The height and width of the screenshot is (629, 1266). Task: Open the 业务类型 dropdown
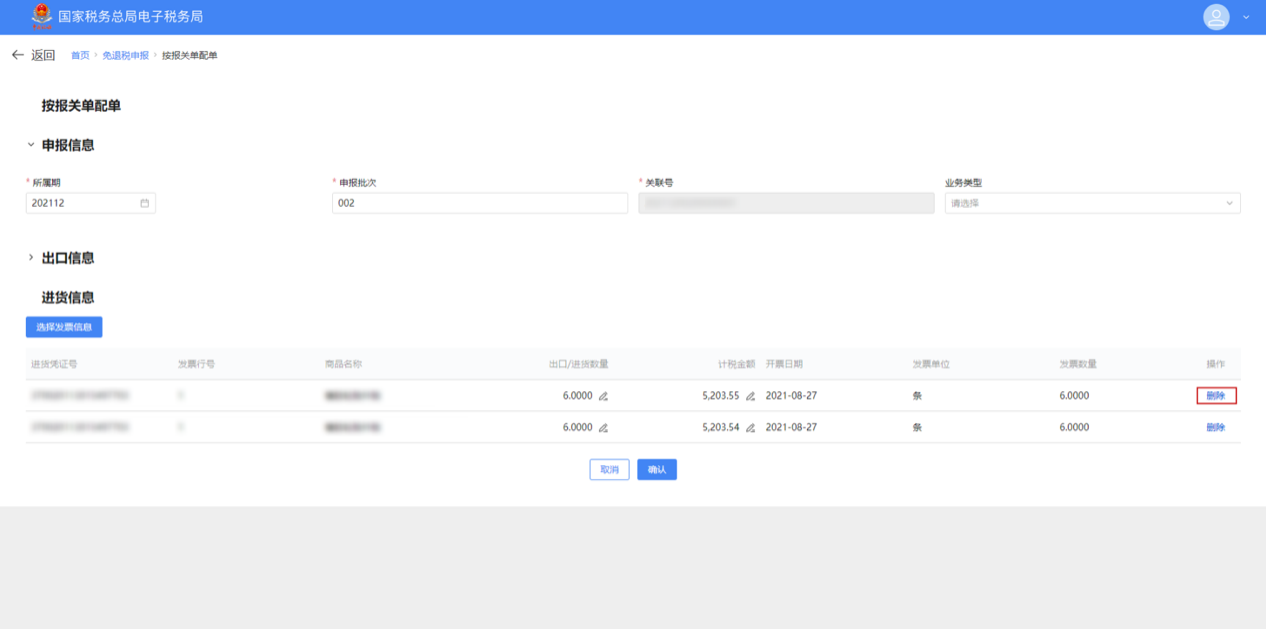coord(1092,203)
